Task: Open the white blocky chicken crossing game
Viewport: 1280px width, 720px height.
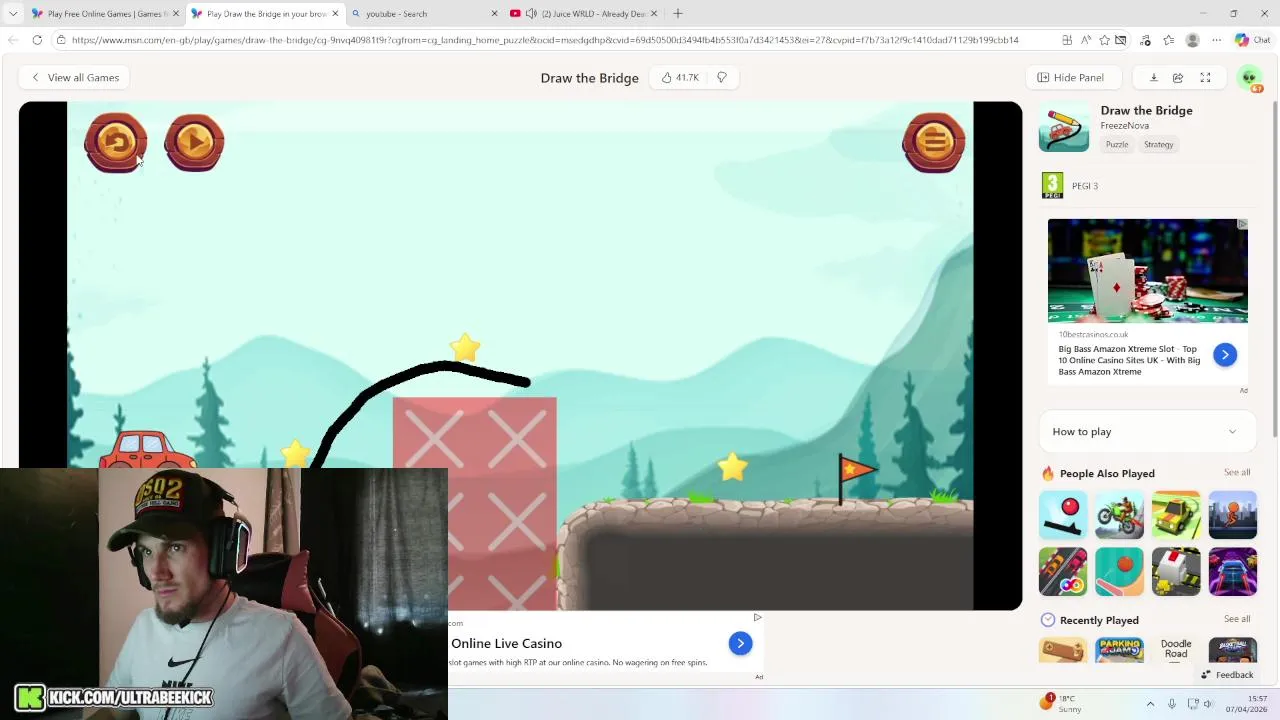Action: [1176, 571]
